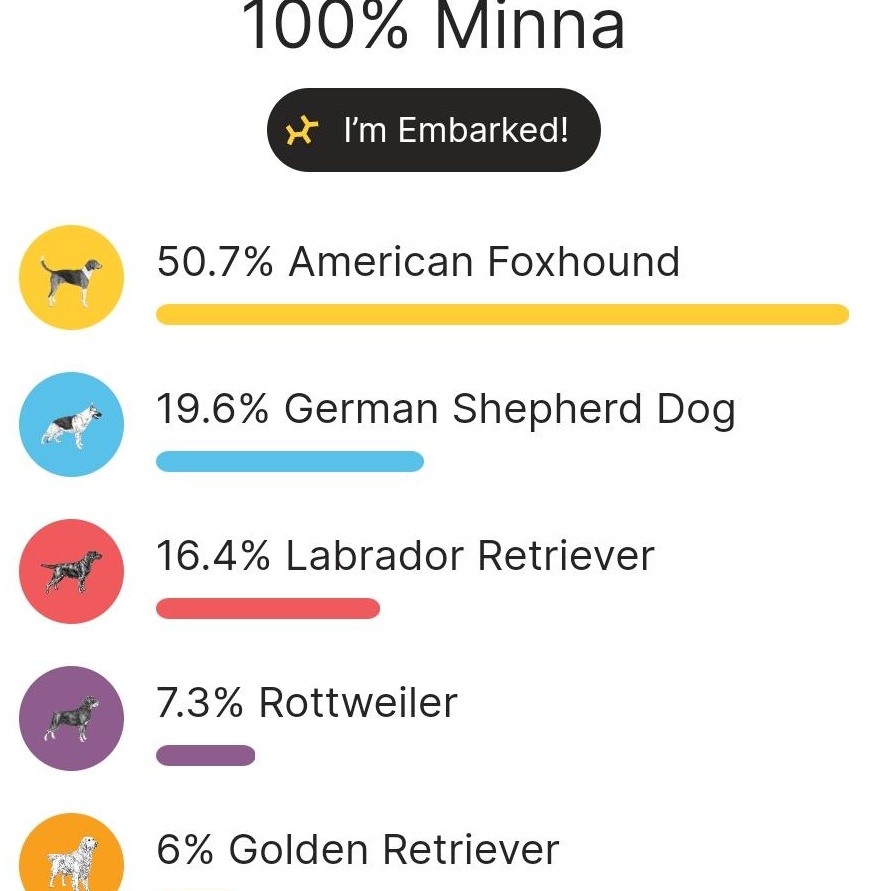Tap the 16.4% percentage value

tap(213, 556)
